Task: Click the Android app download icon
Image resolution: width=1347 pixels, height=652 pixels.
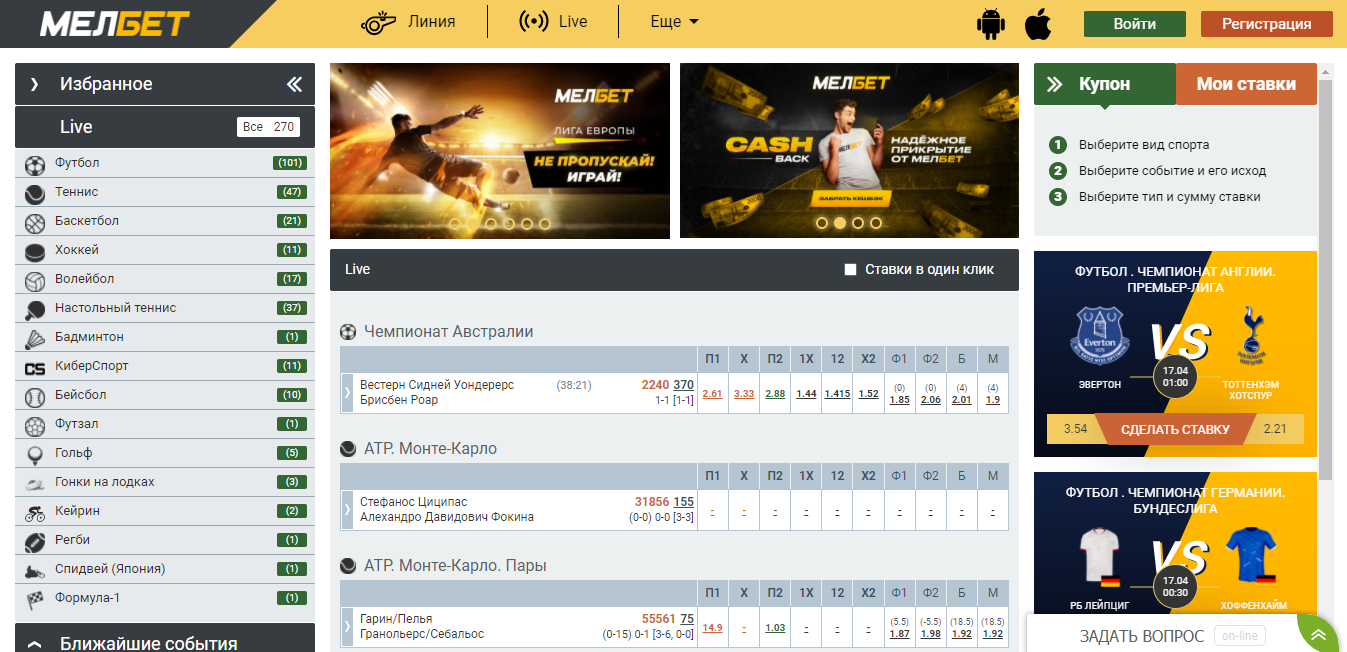Action: [990, 23]
